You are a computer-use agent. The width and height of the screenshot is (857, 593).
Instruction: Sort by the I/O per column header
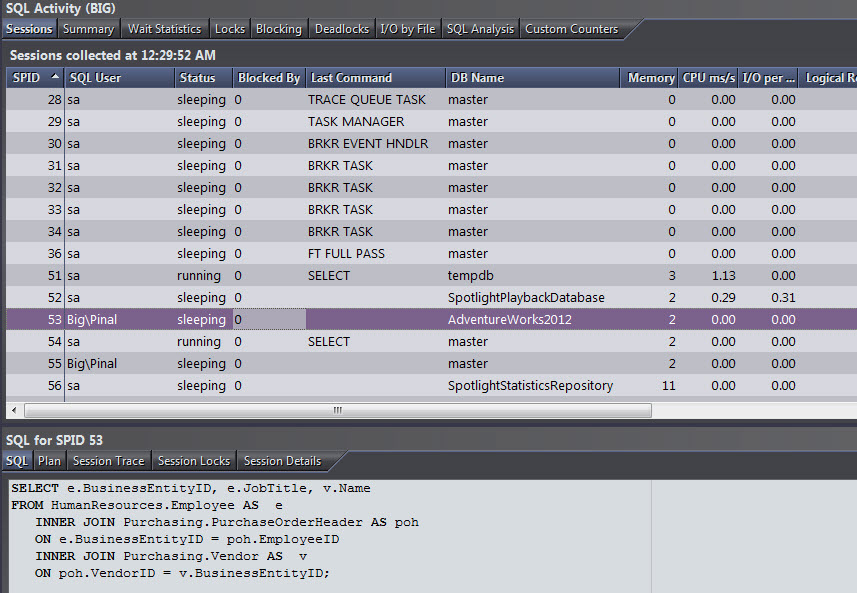pyautogui.click(x=768, y=78)
